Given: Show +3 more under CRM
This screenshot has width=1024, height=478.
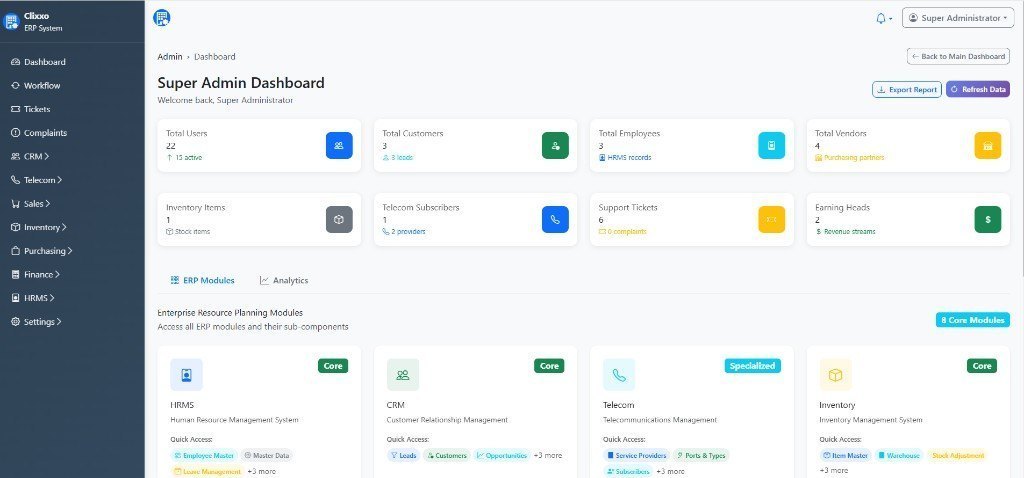Looking at the screenshot, I should coord(547,455).
